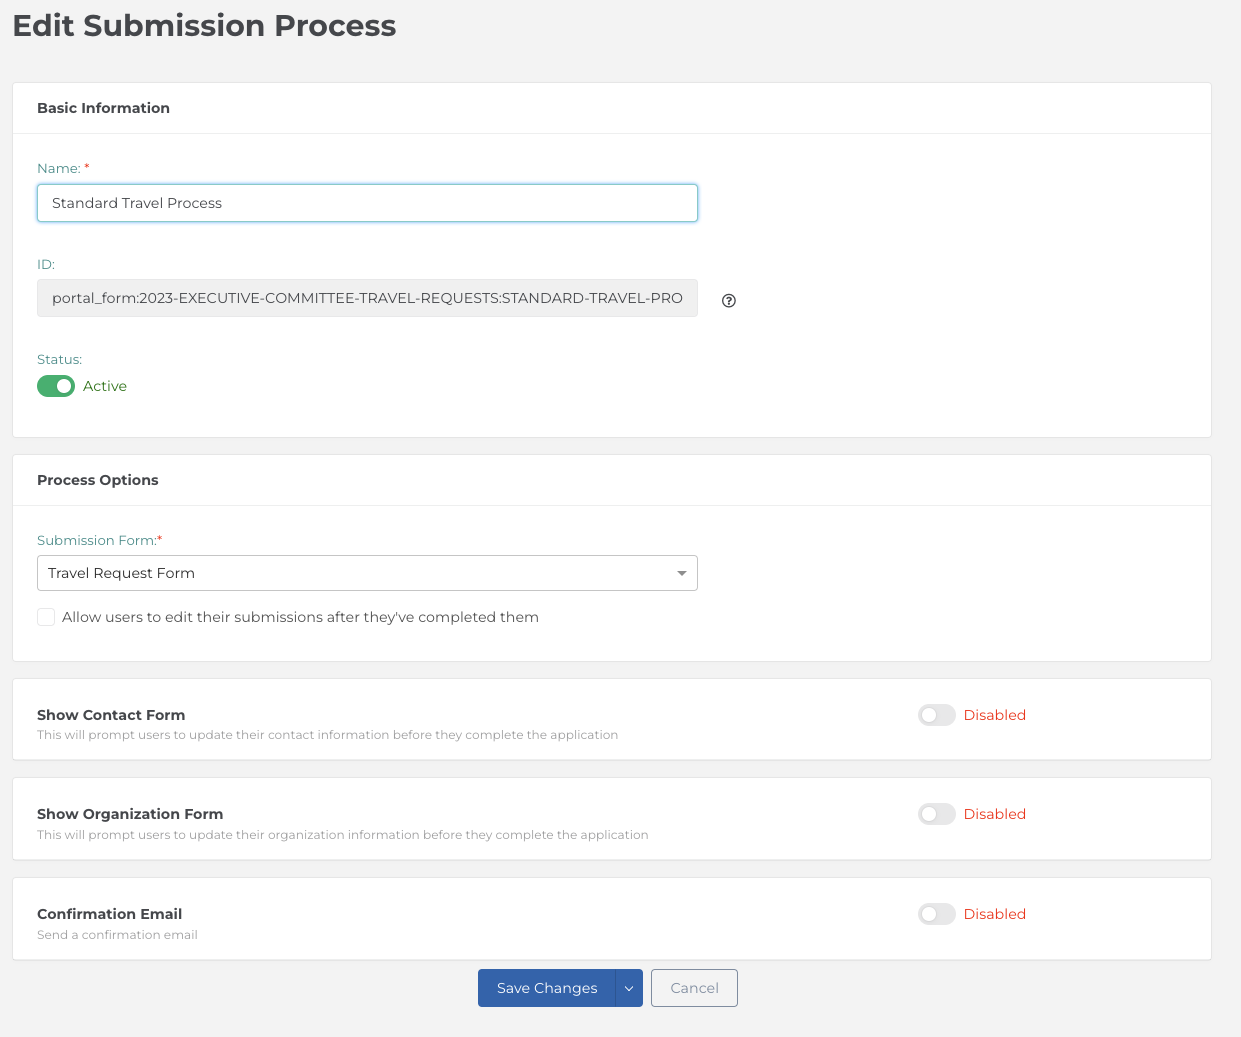
Task: Check allow users to edit their submissions
Action: (x=46, y=617)
